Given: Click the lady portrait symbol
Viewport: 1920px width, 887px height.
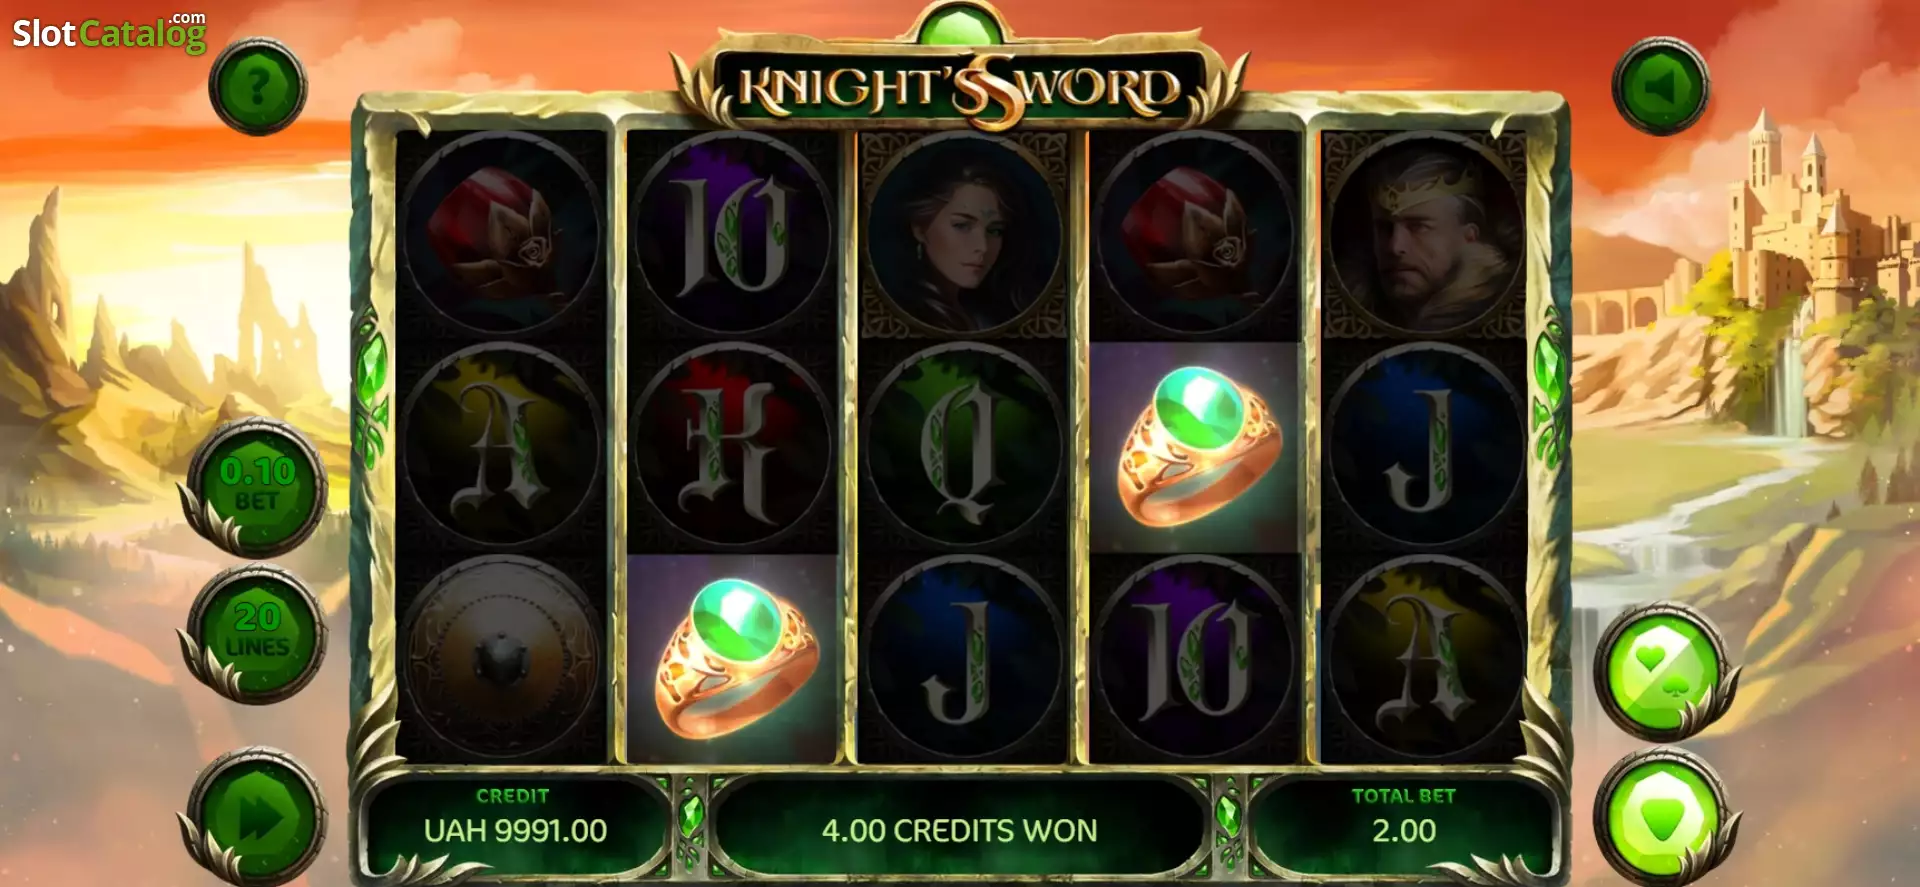Looking at the screenshot, I should coord(964,234).
